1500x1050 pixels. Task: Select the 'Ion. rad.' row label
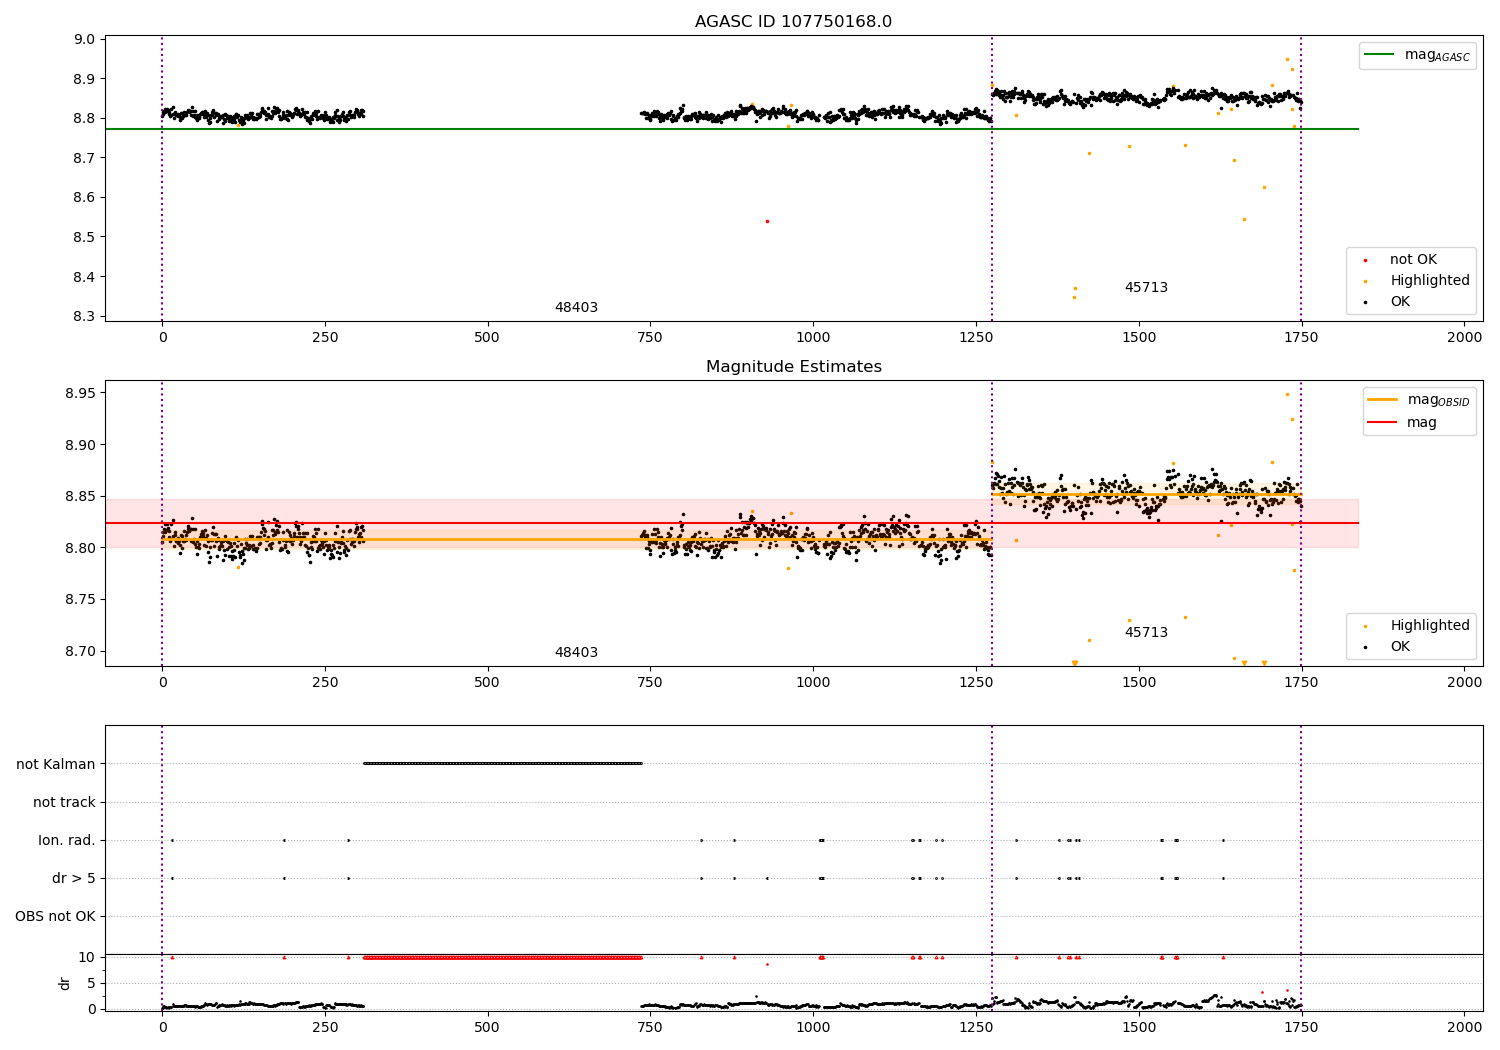coord(67,840)
